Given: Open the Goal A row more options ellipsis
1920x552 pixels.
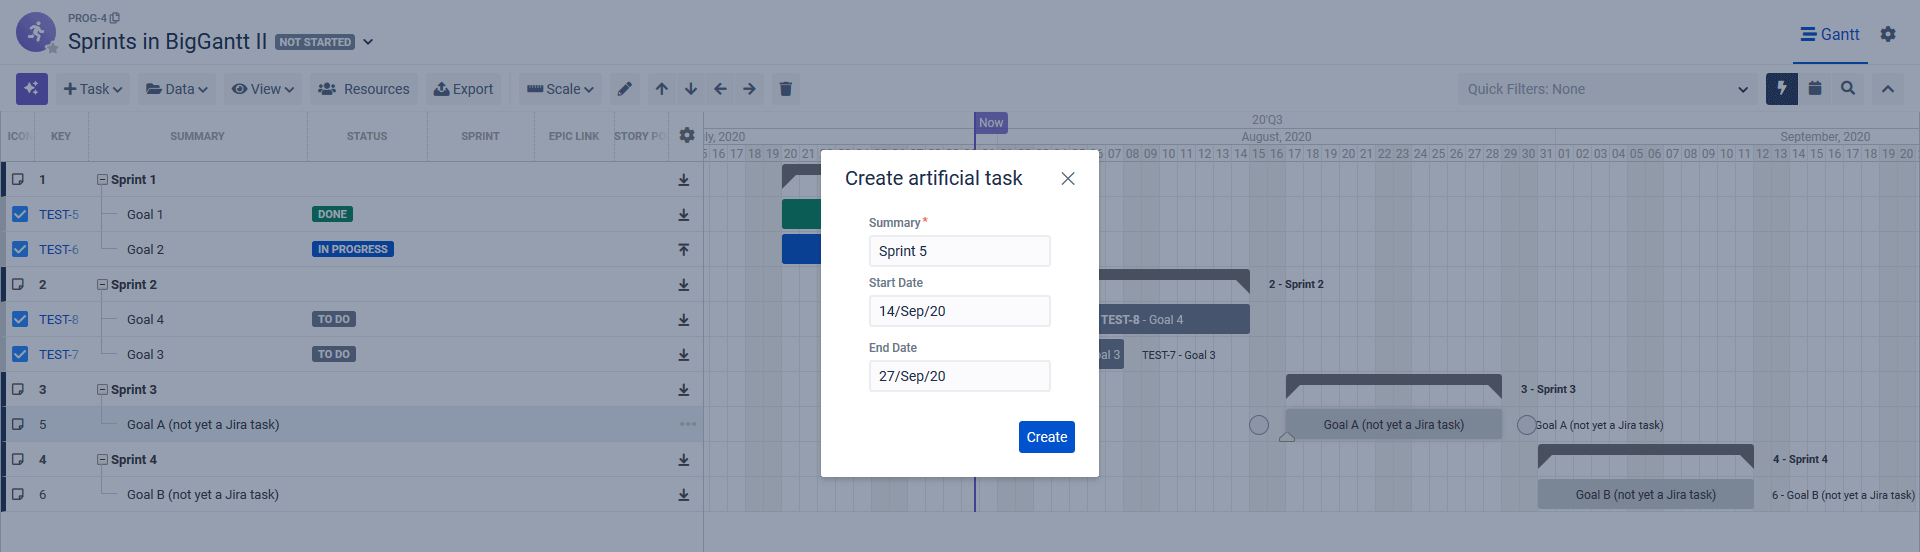Looking at the screenshot, I should click(688, 424).
